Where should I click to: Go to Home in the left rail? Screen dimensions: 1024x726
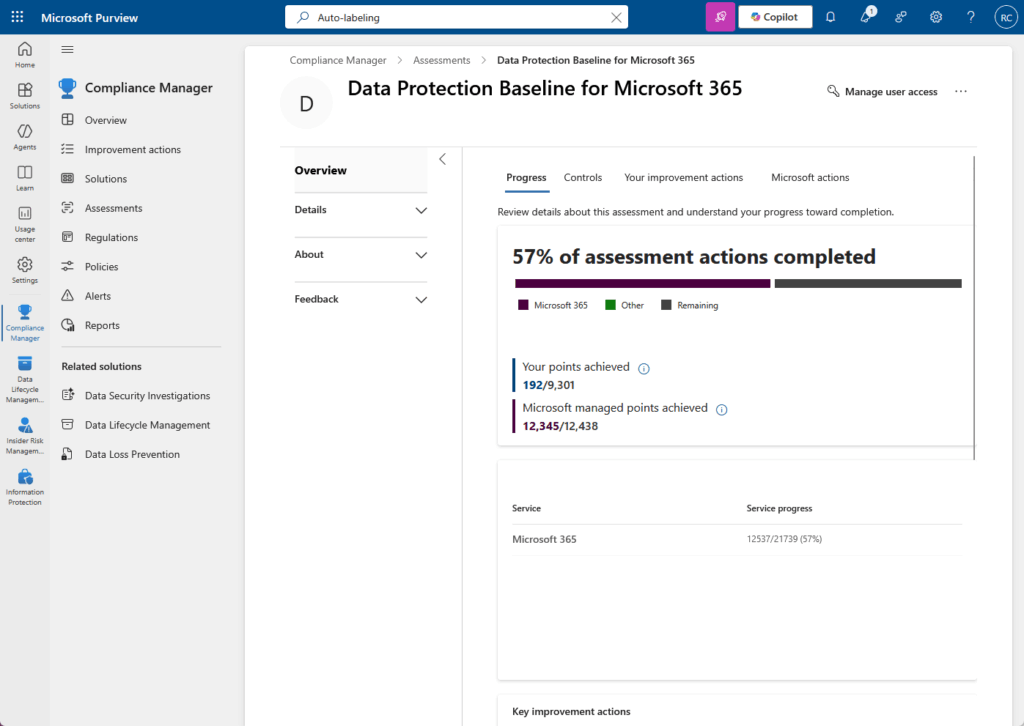25,54
